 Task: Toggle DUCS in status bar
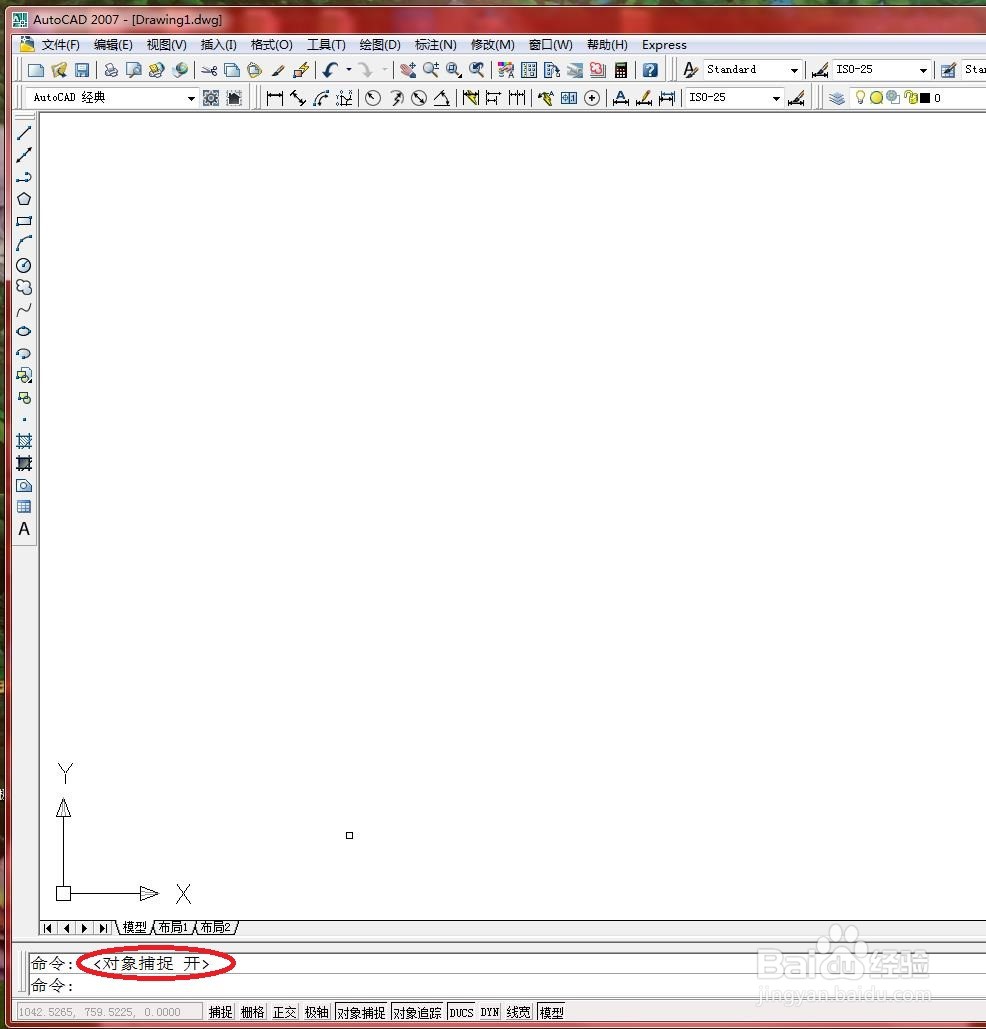point(461,1012)
